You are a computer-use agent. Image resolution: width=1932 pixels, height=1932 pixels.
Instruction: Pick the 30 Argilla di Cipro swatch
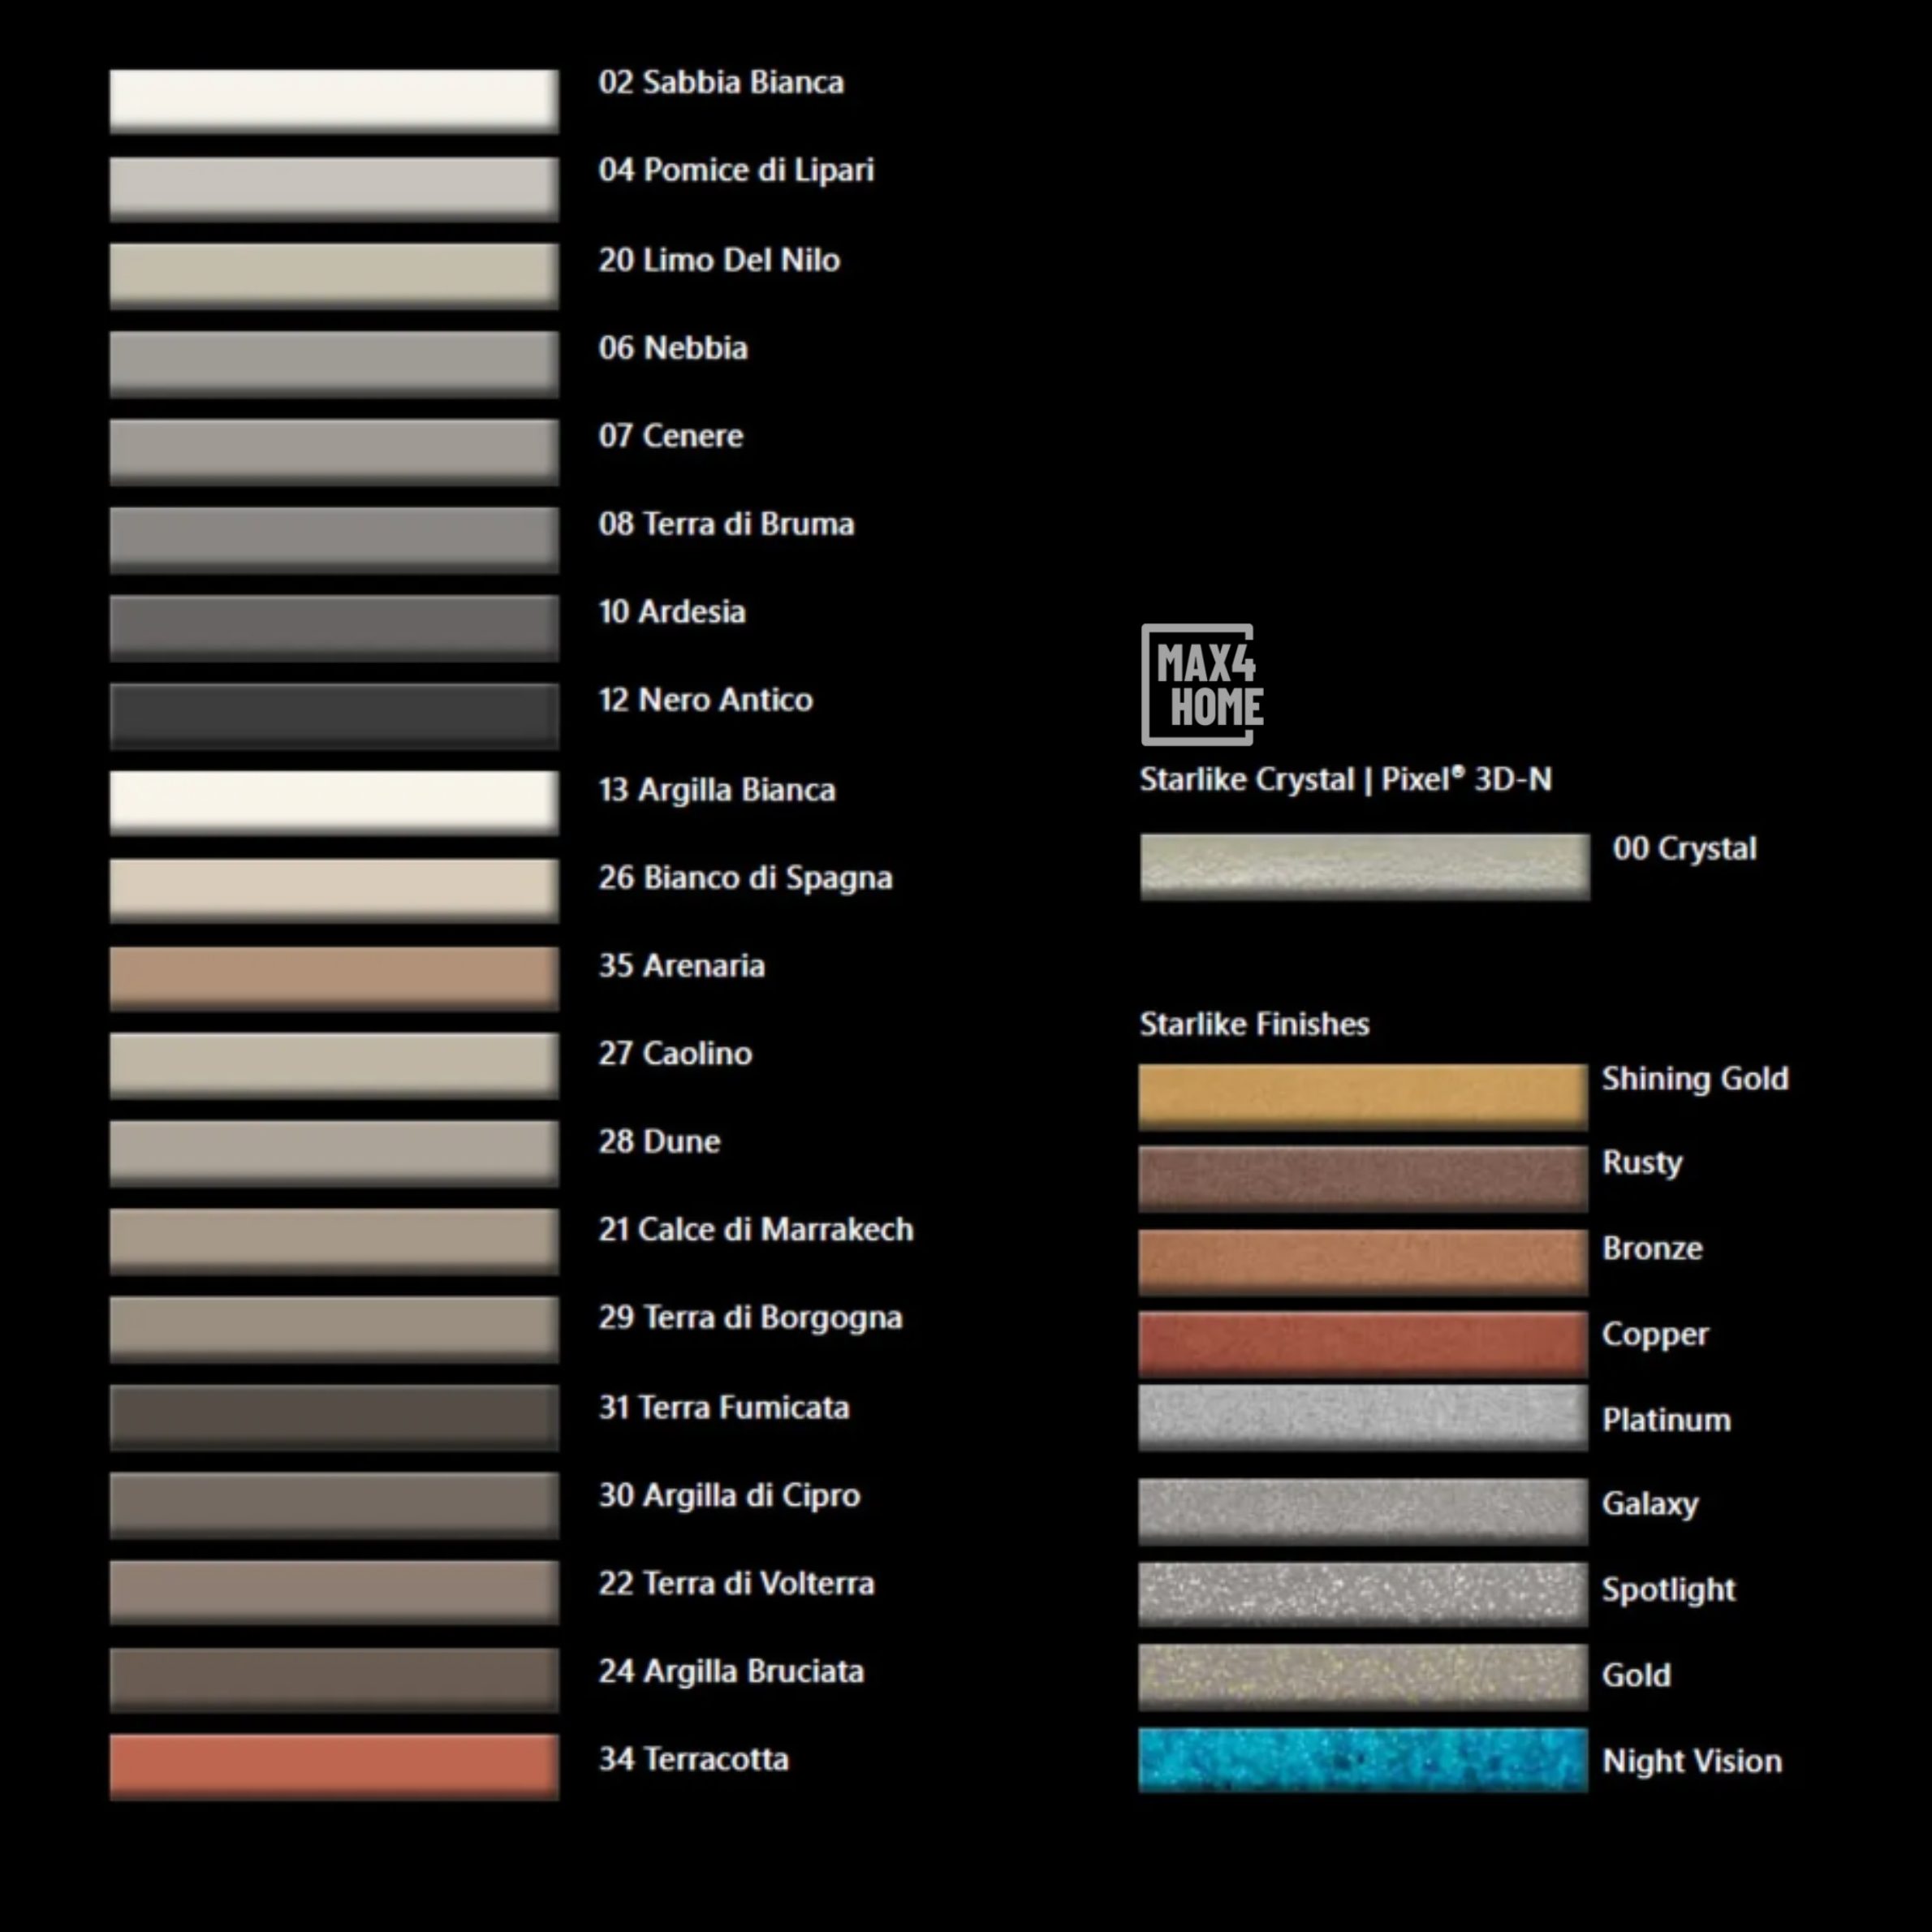pyautogui.click(x=334, y=1505)
